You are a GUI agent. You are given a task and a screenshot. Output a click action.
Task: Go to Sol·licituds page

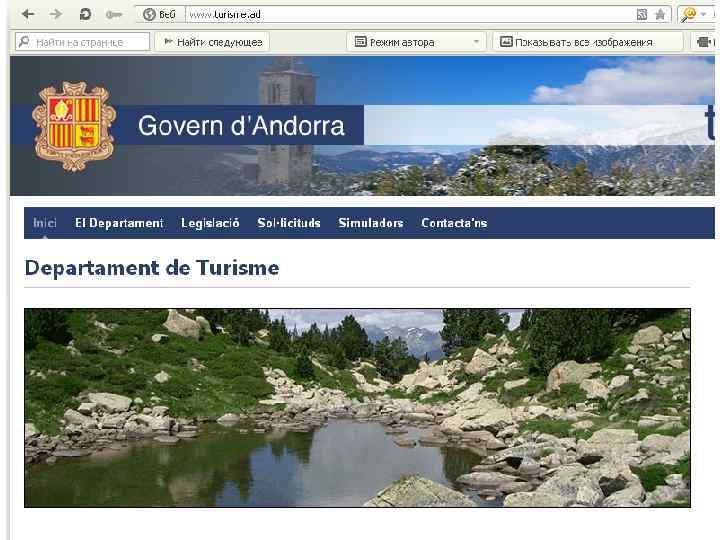289,223
